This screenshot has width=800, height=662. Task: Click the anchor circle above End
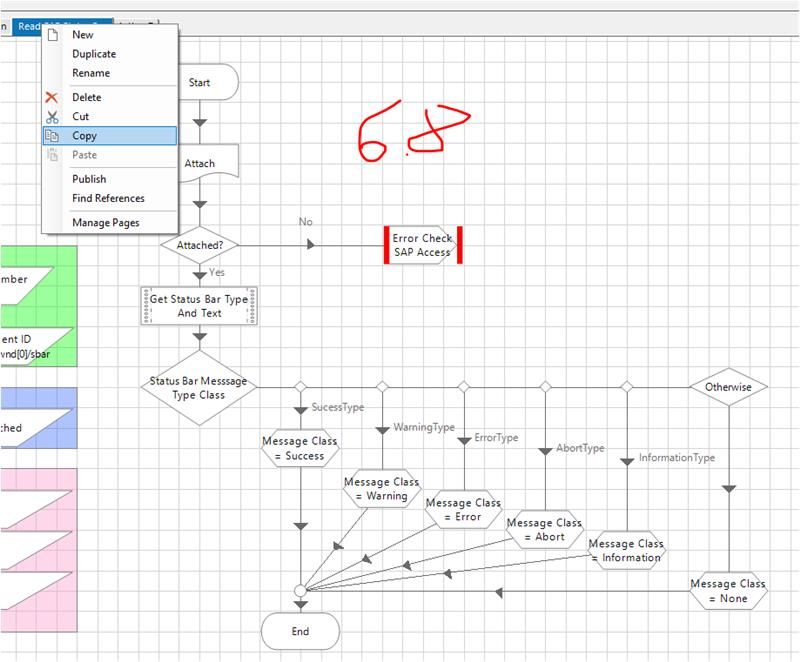click(301, 591)
